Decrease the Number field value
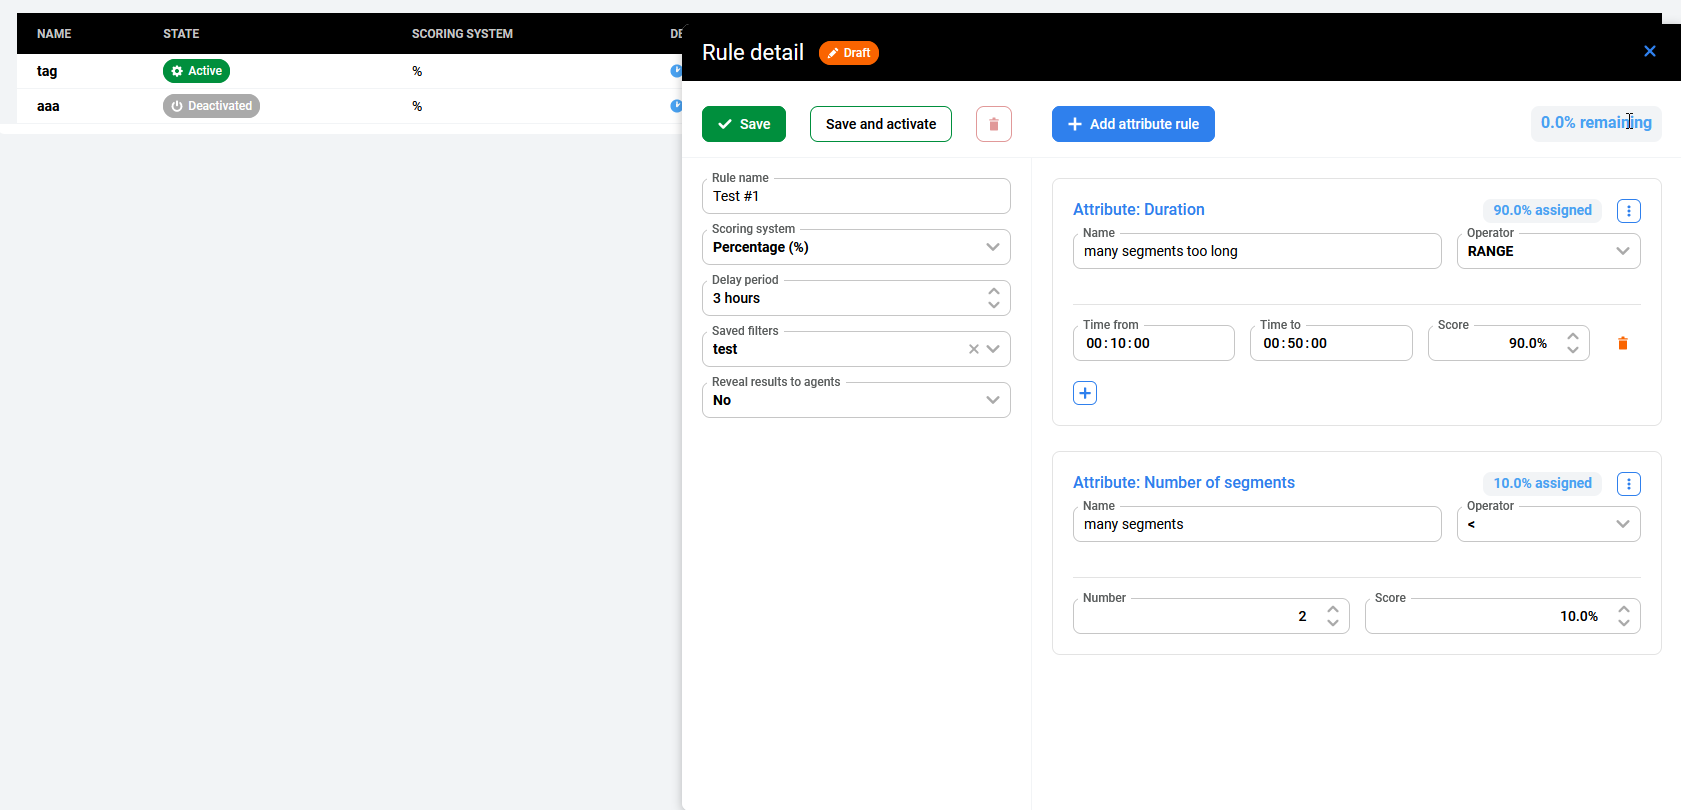Viewport: 1681px width, 810px height. (x=1333, y=623)
